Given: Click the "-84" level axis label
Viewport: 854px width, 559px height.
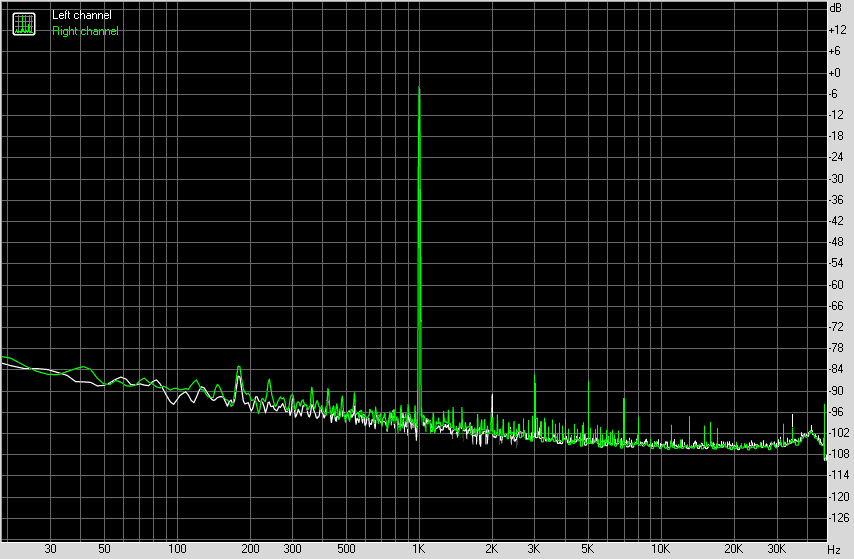Looking at the screenshot, I should tap(836, 369).
